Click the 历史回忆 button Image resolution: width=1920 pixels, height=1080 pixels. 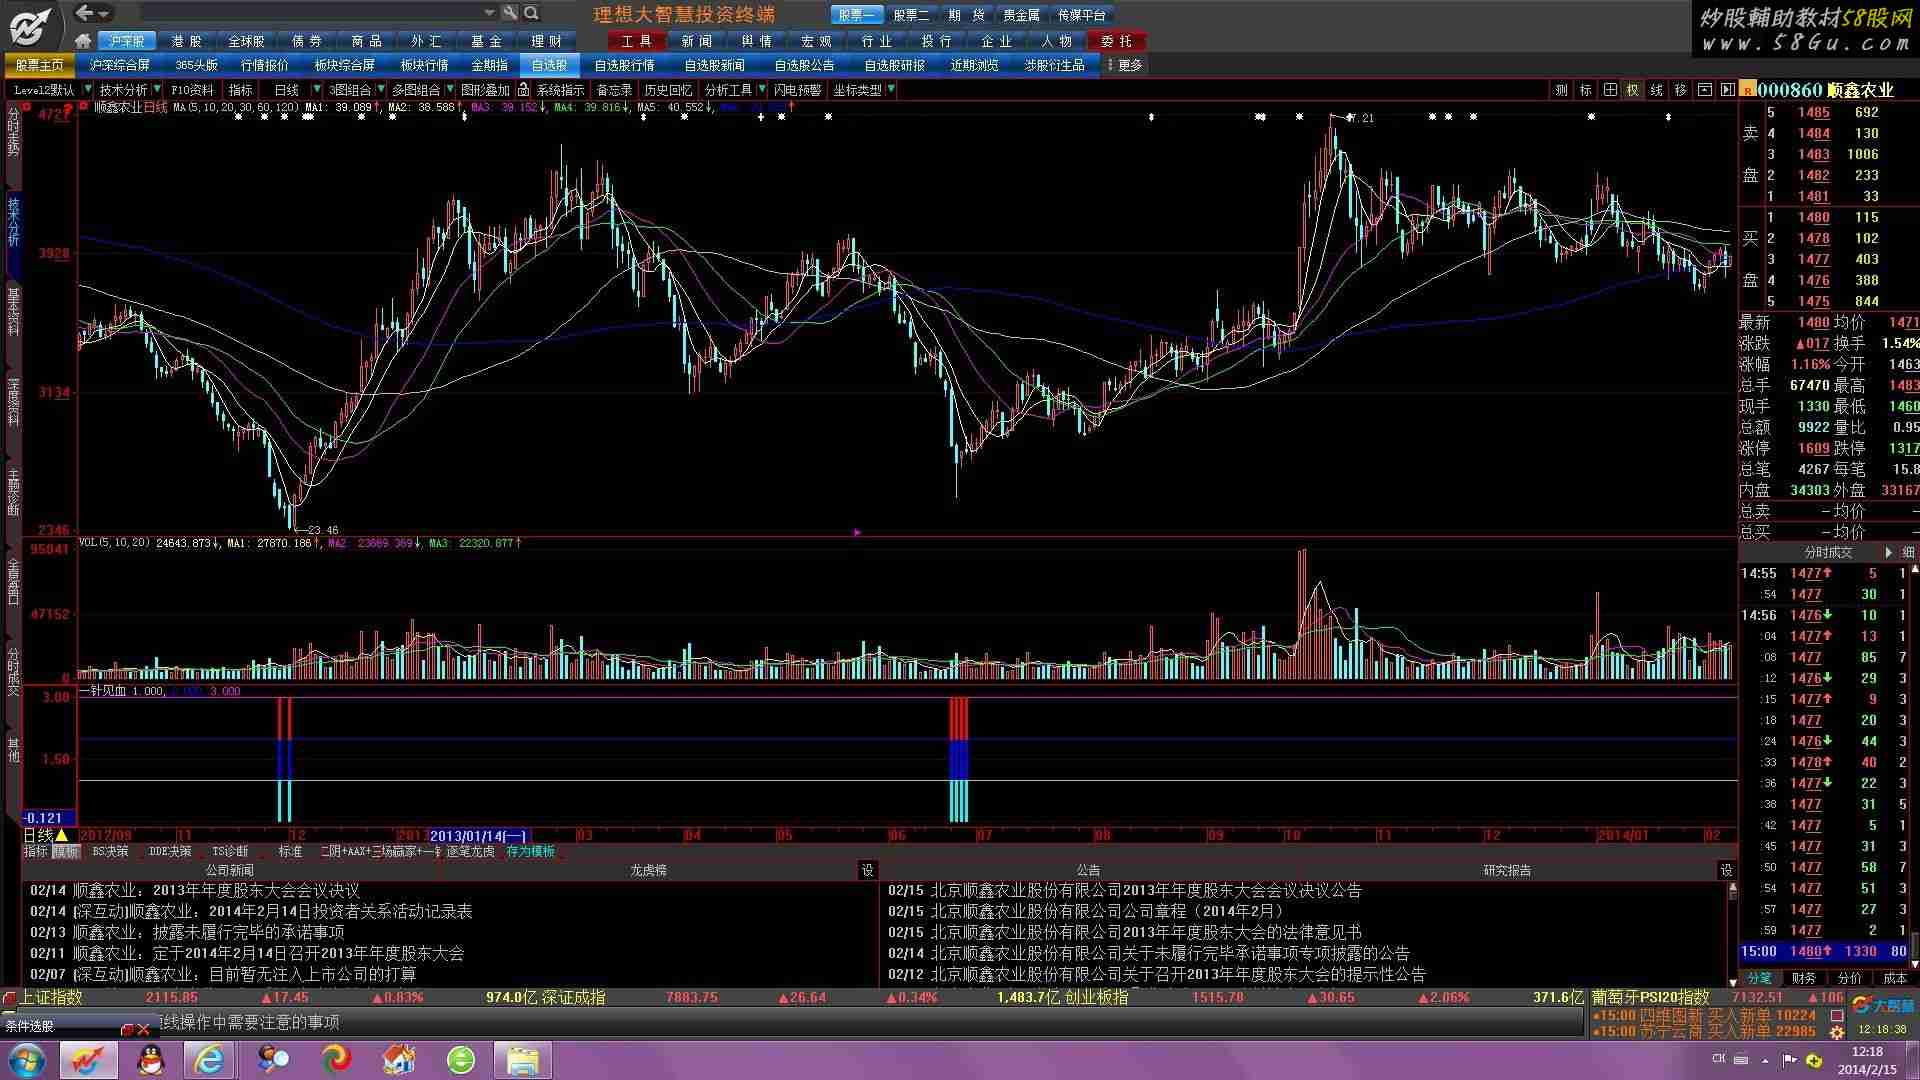[x=668, y=90]
